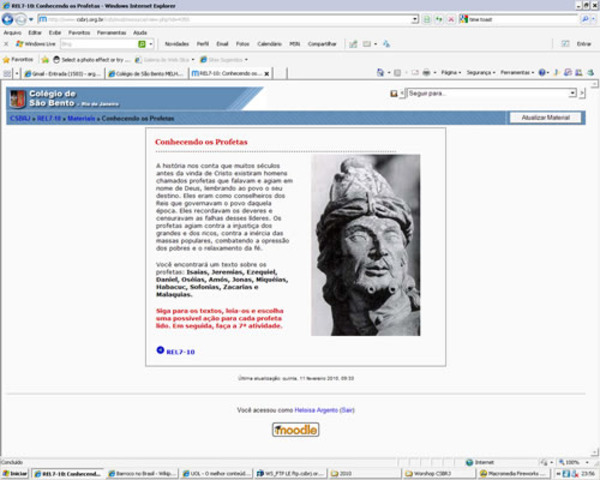The image size is (600, 480).
Task: Click the add-to-favorites-bar star icon
Action: pos(45,60)
